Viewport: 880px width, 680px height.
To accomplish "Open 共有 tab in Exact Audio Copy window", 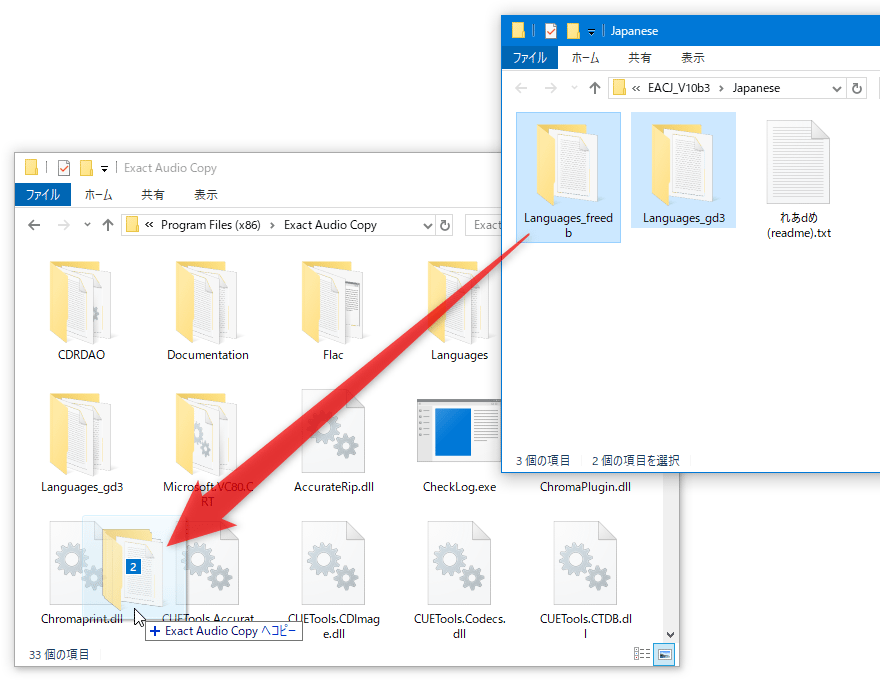I will click(x=153, y=195).
